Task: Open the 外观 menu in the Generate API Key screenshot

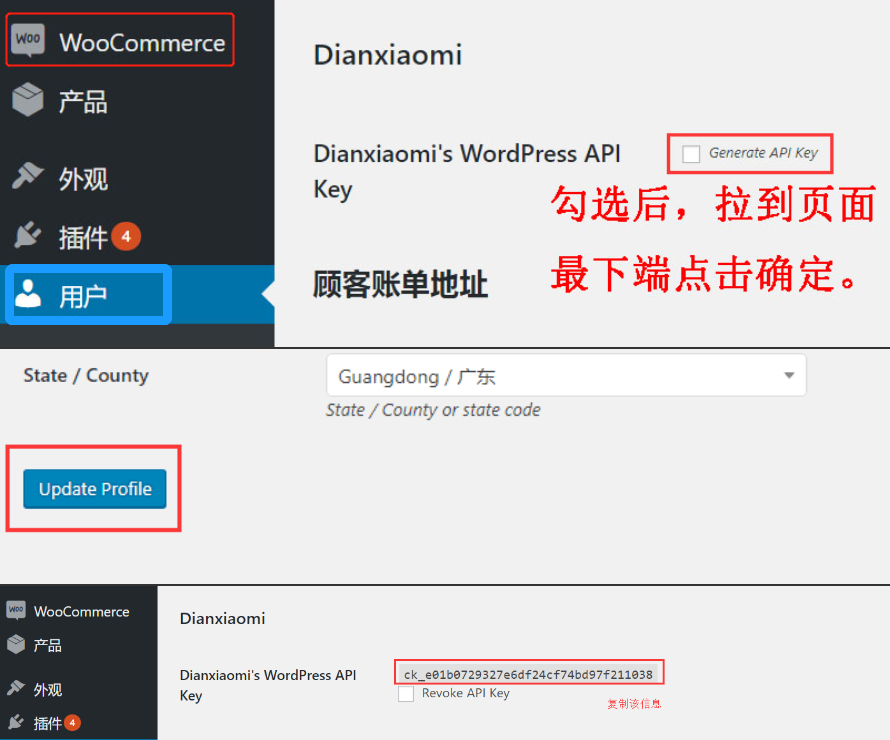Action: [83, 178]
